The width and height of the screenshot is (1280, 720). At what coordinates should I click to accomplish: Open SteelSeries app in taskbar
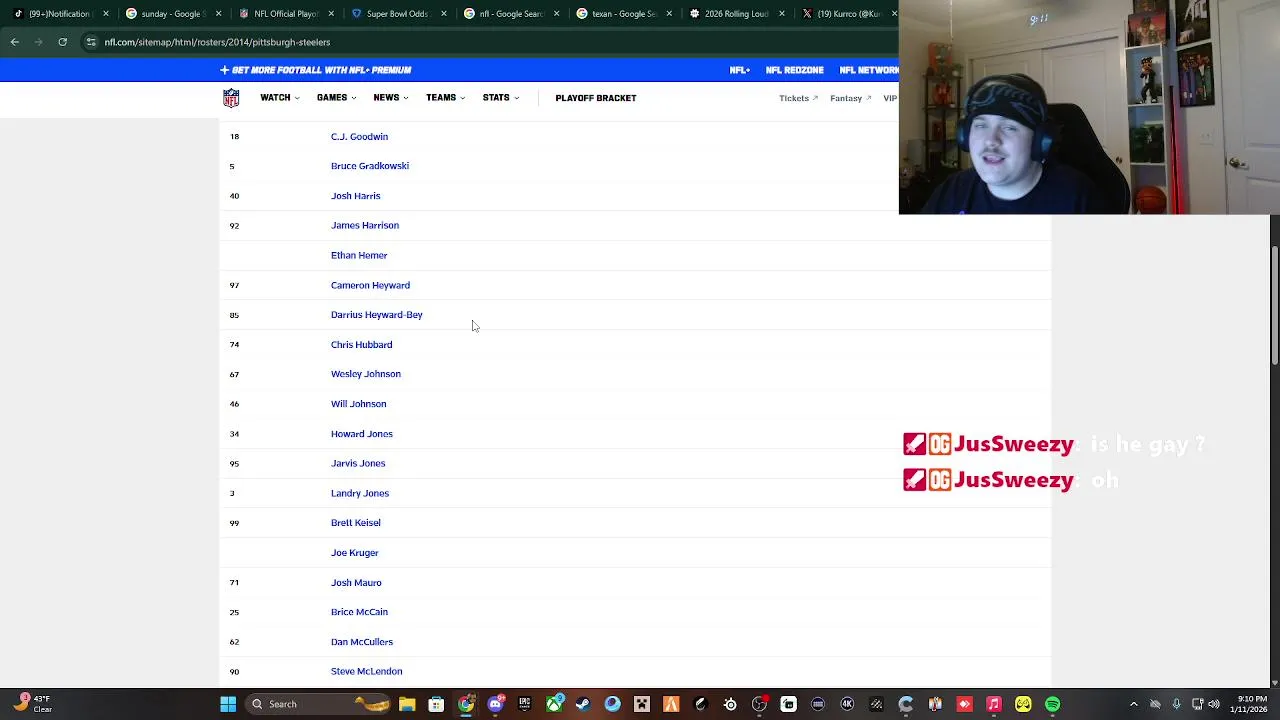coord(730,704)
